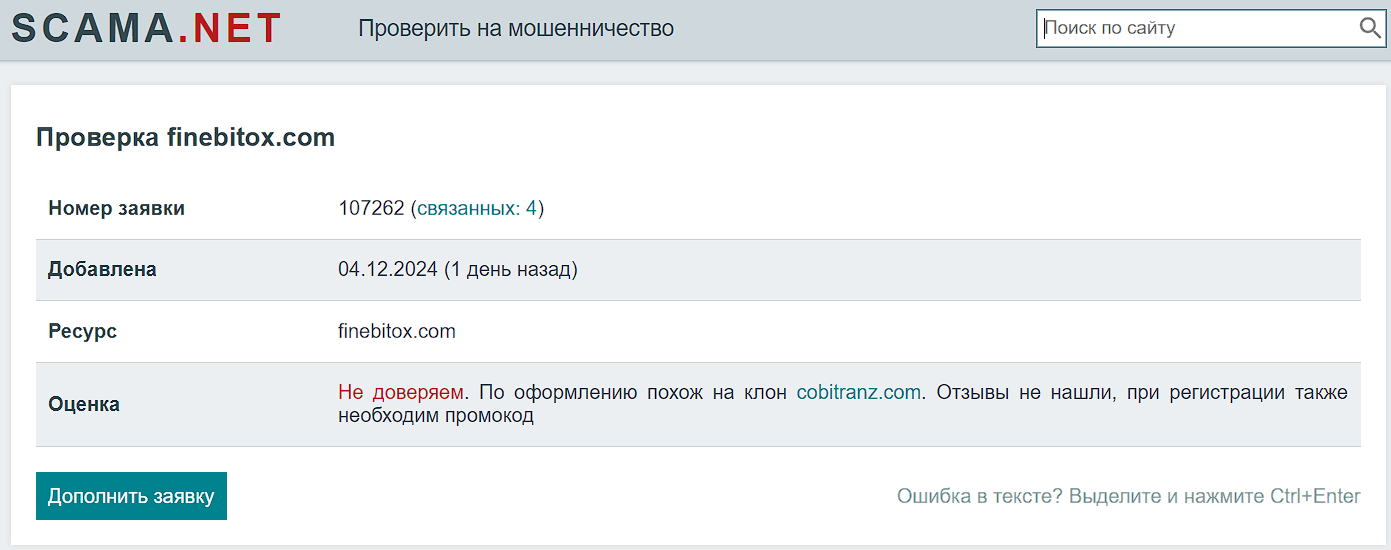
Task: Click the red "Не доверяем" verdict text
Action: click(x=401, y=393)
